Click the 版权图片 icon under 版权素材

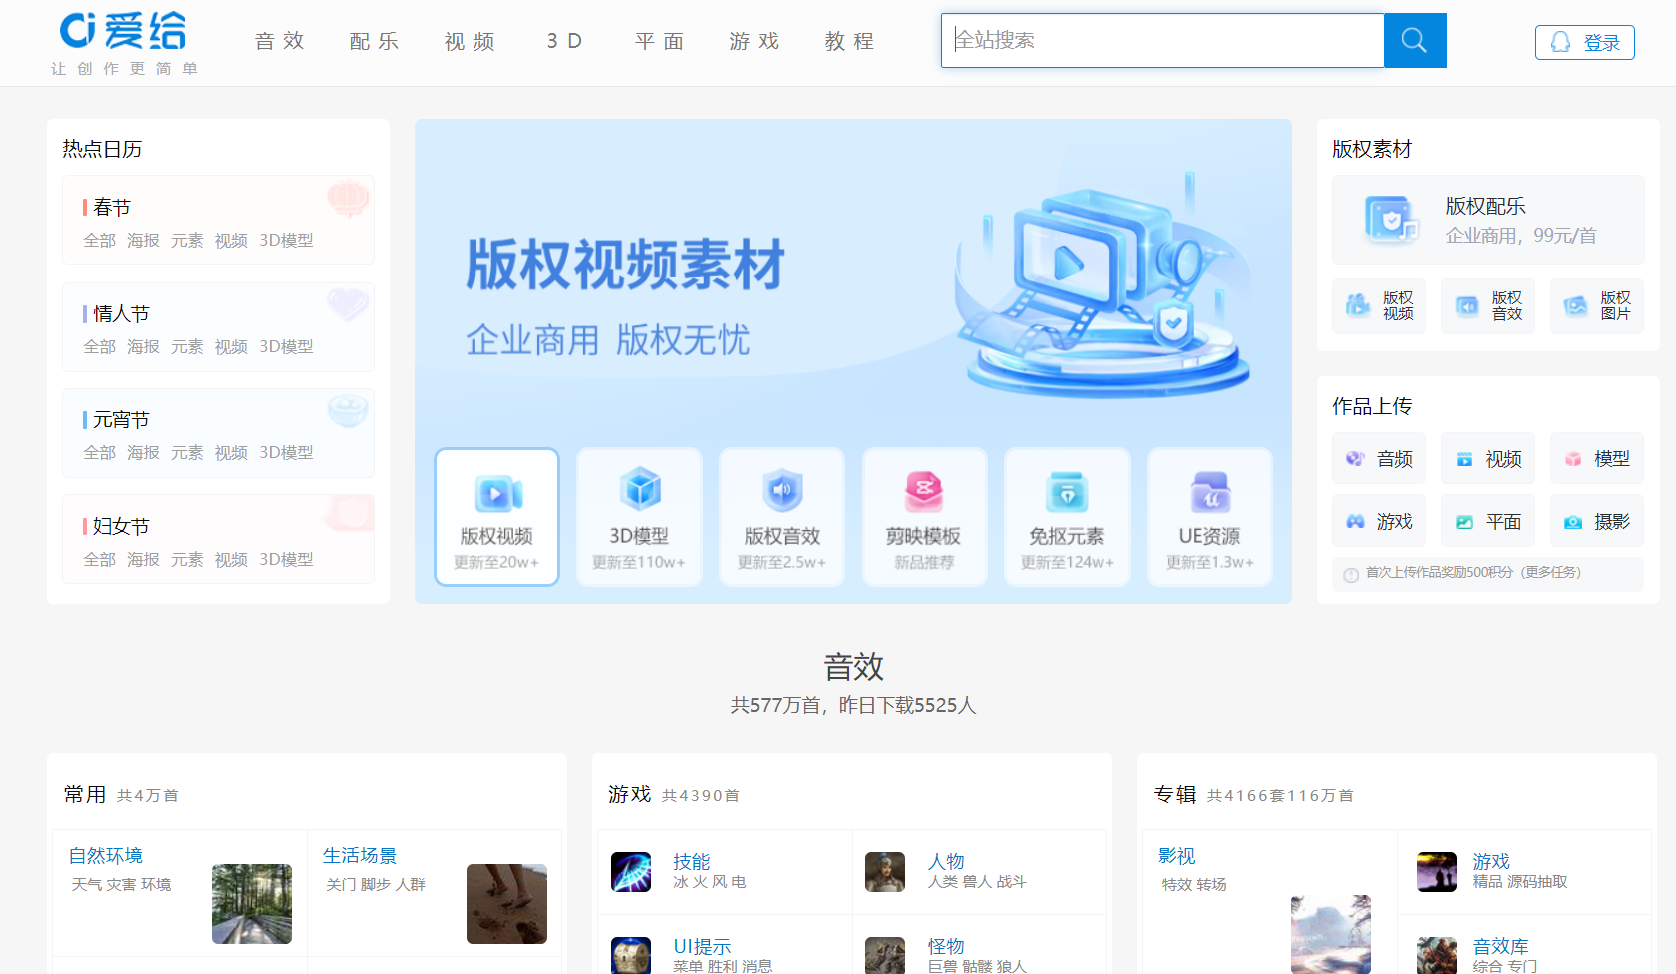[1575, 305]
